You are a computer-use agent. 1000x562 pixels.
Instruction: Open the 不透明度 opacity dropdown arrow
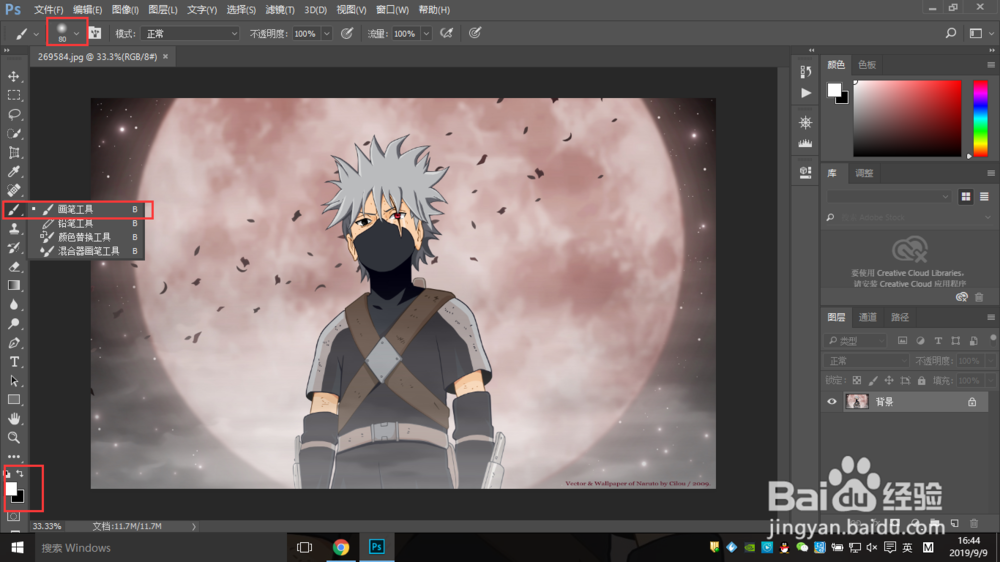(x=327, y=34)
